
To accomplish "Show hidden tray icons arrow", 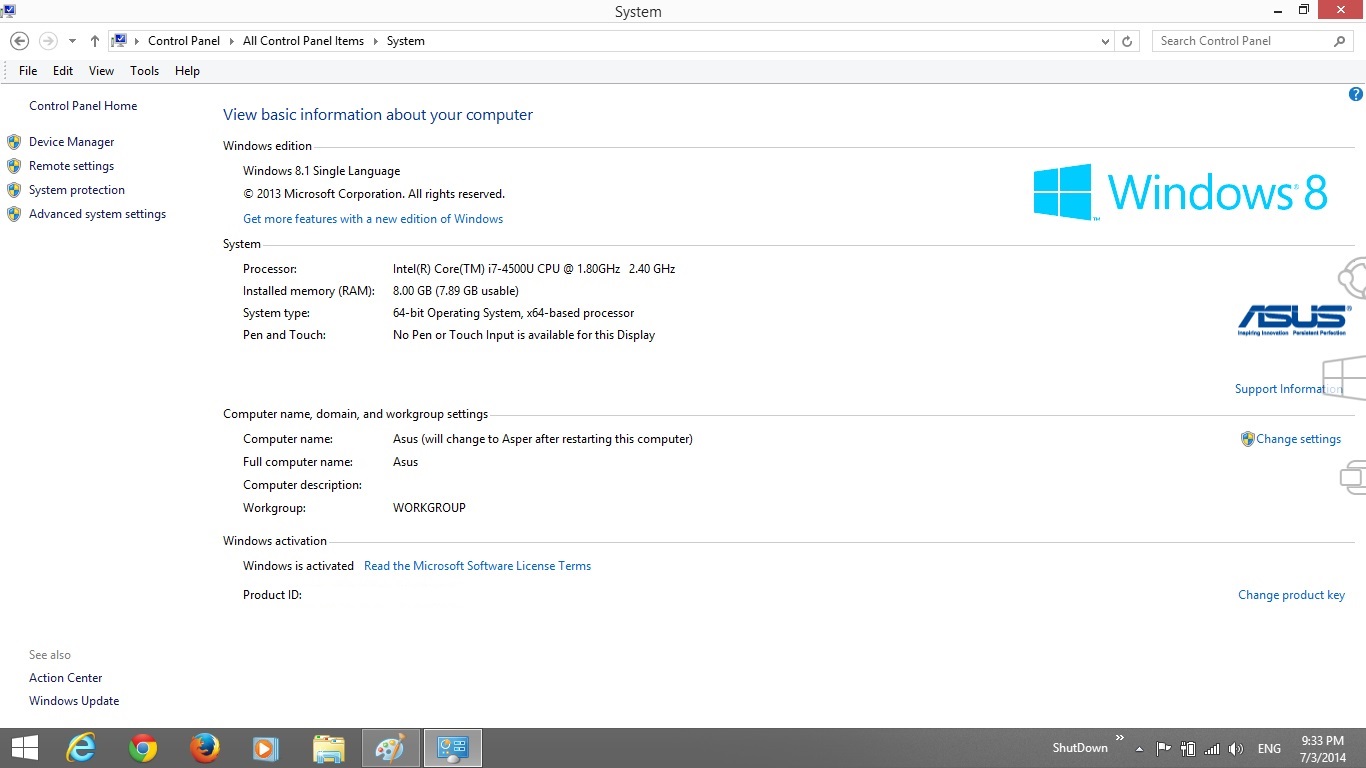I will pyautogui.click(x=1139, y=748).
